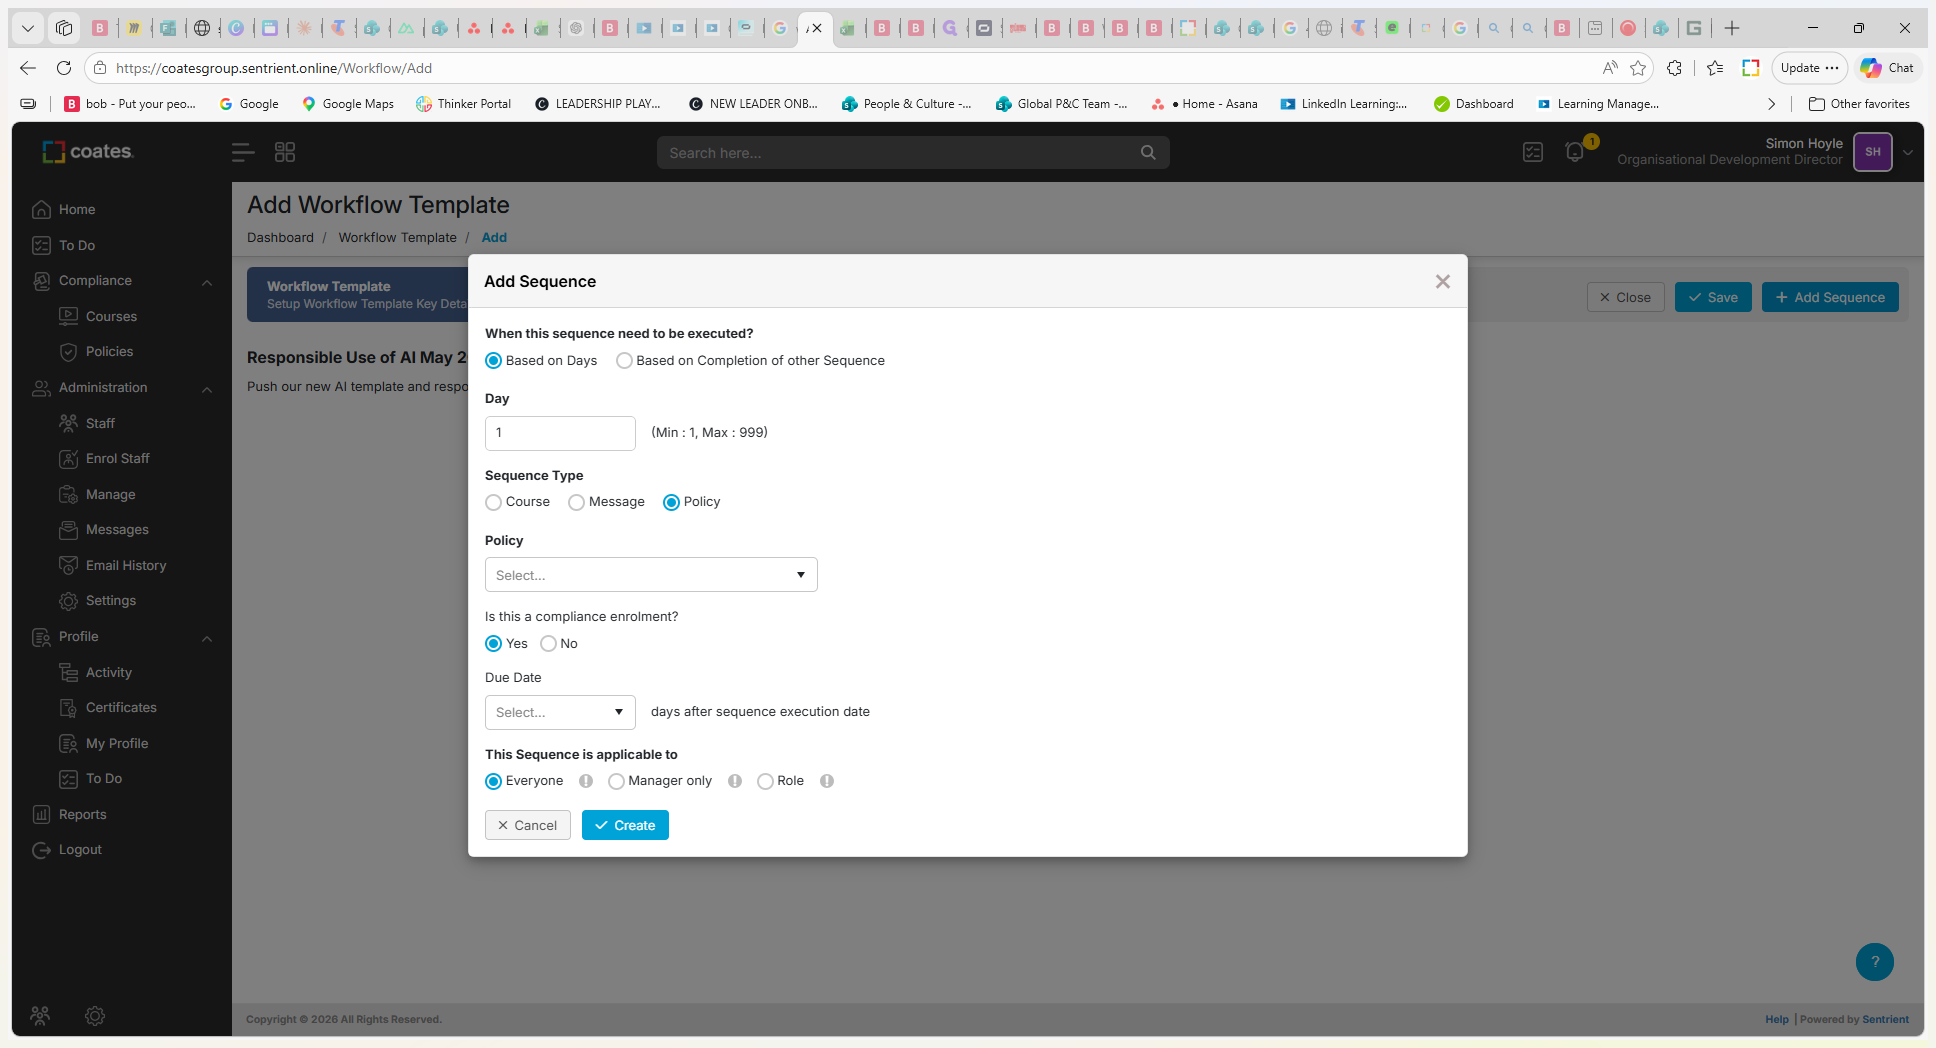Toggle the hamburger menu icon
Screen dimensions: 1936x1048
pos(242,152)
